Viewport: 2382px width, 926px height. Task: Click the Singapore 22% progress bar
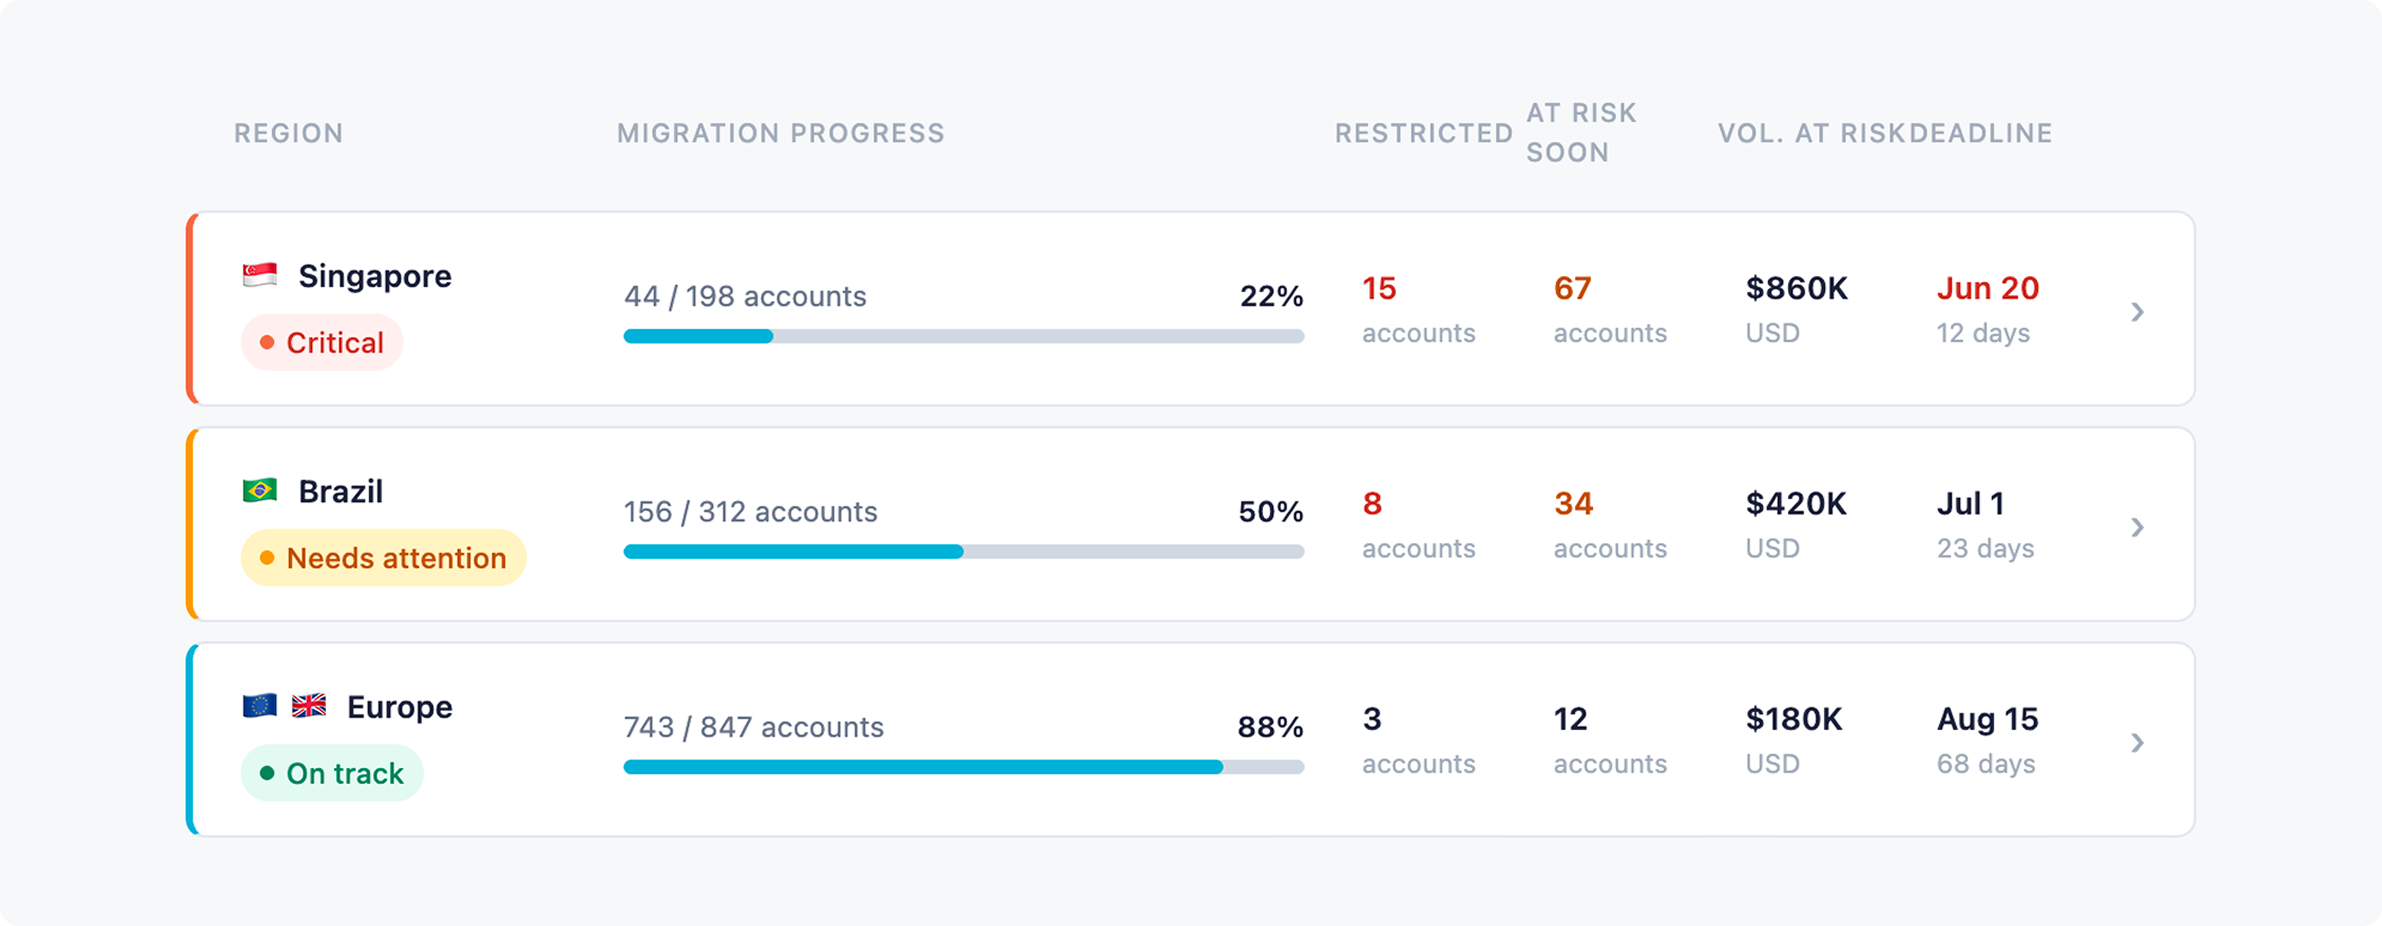coord(964,337)
